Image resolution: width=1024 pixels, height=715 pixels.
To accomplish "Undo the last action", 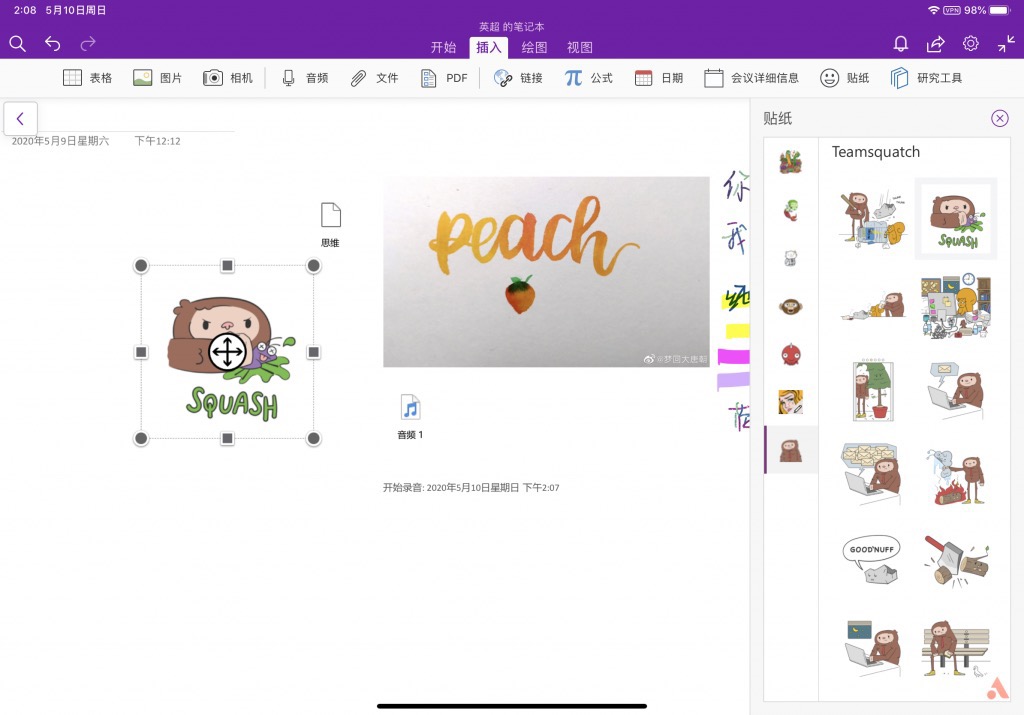I will [52, 44].
